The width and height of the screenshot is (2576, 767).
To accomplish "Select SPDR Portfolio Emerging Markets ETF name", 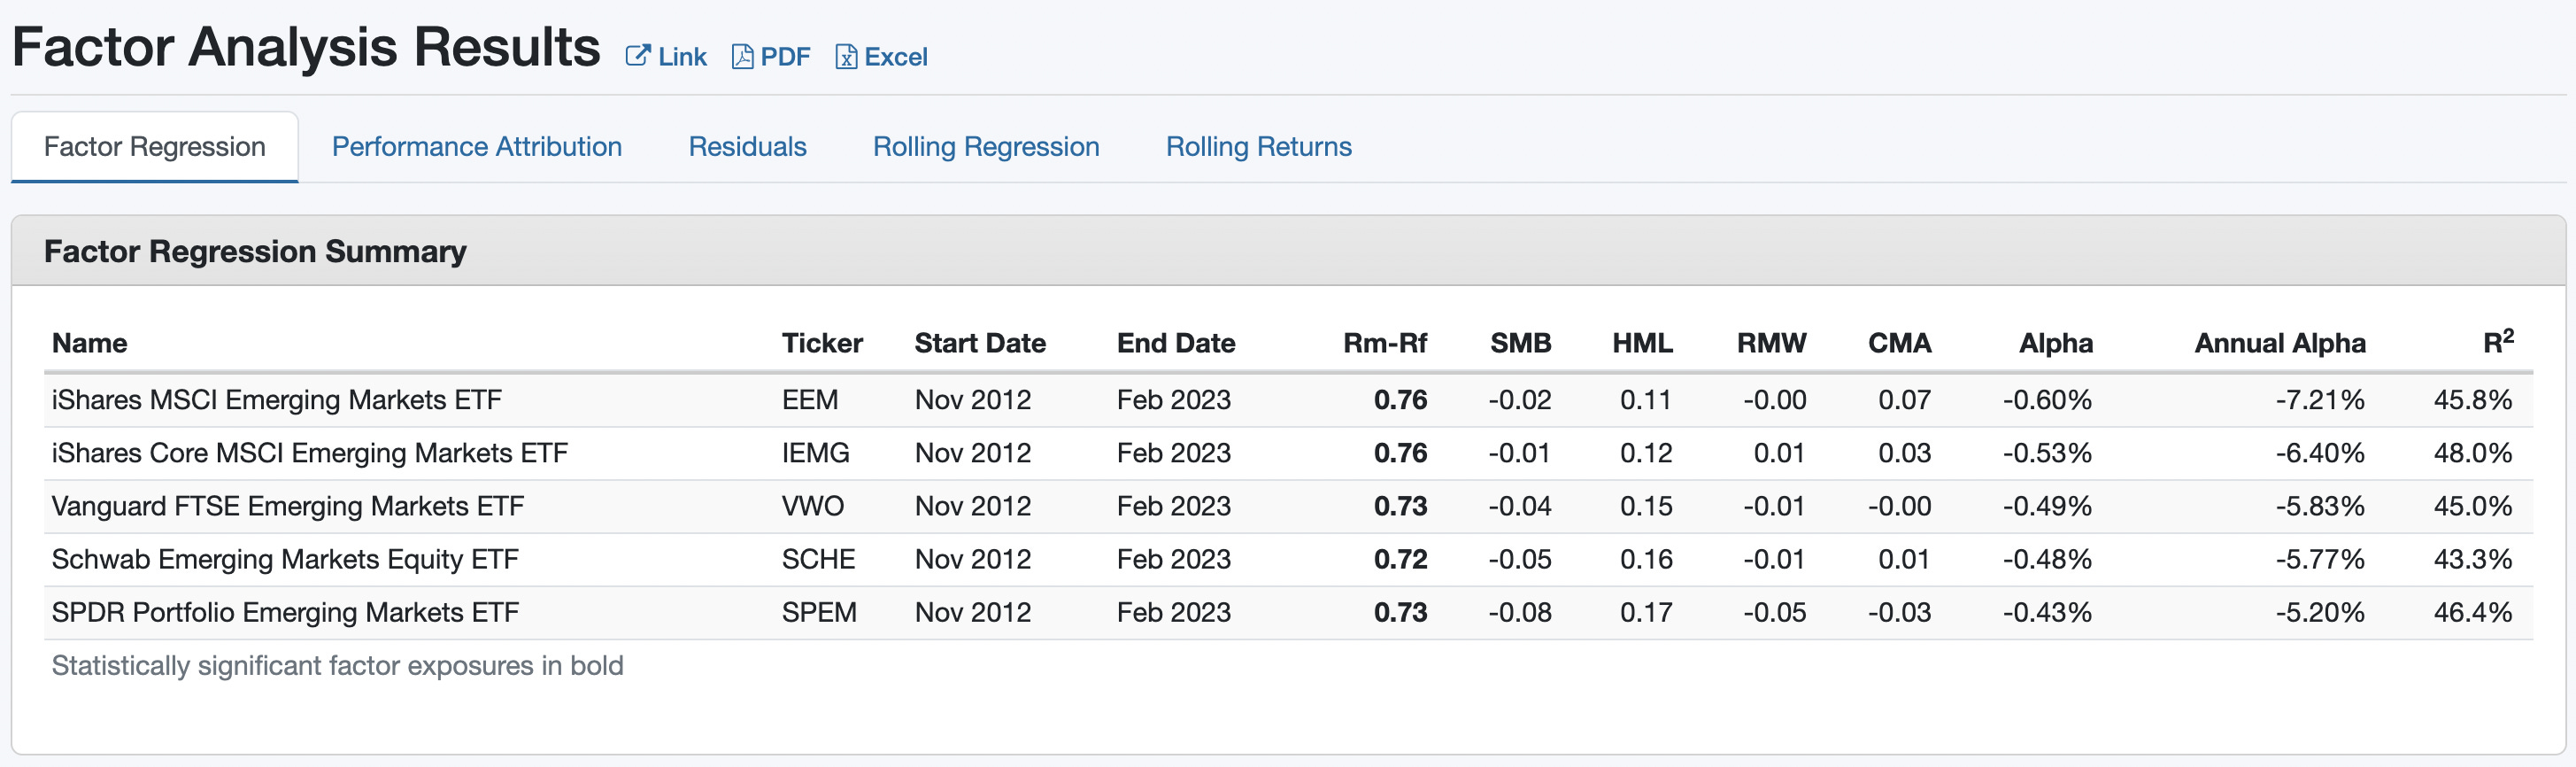I will [285, 612].
